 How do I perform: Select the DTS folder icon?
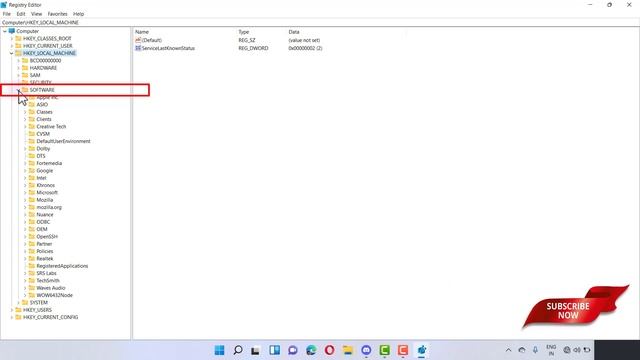pyautogui.click(x=32, y=156)
